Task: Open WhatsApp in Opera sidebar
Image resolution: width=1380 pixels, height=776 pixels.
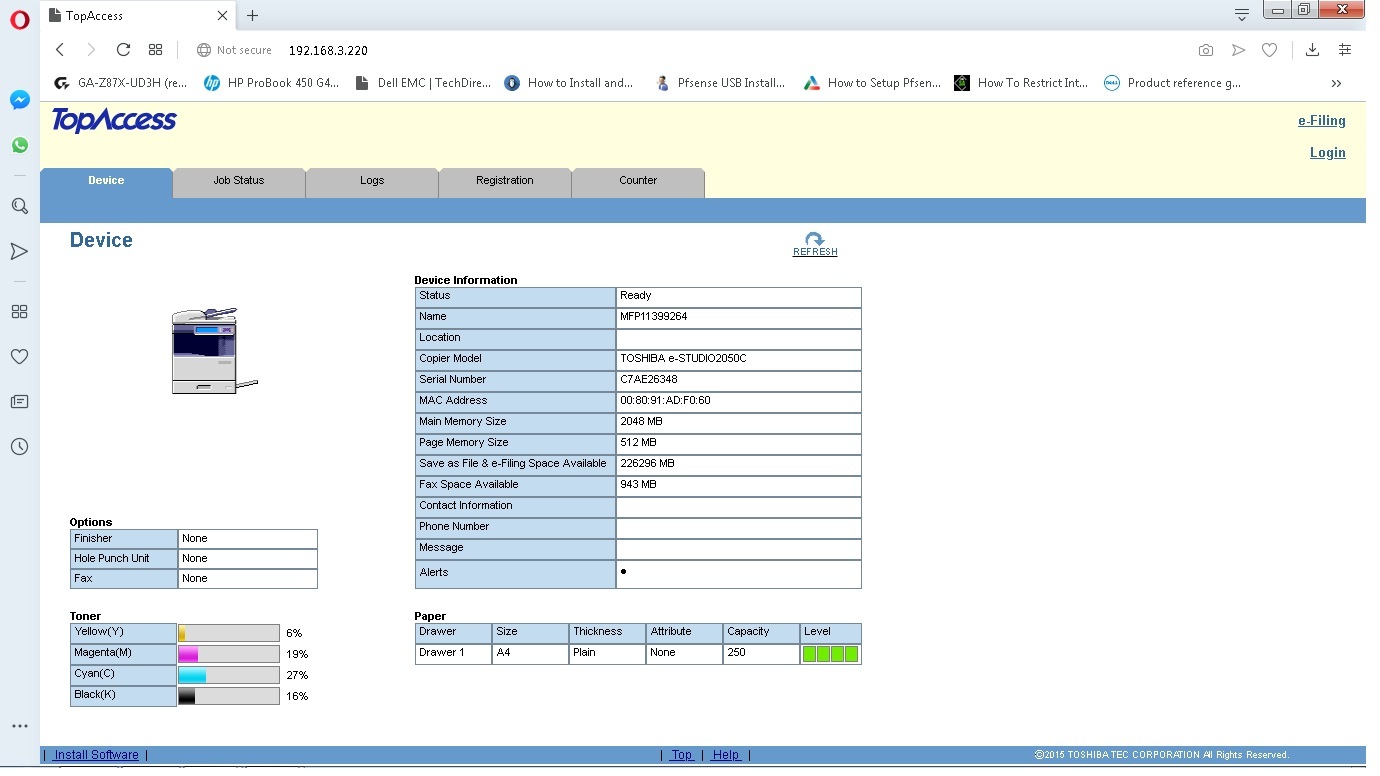Action: tap(19, 145)
